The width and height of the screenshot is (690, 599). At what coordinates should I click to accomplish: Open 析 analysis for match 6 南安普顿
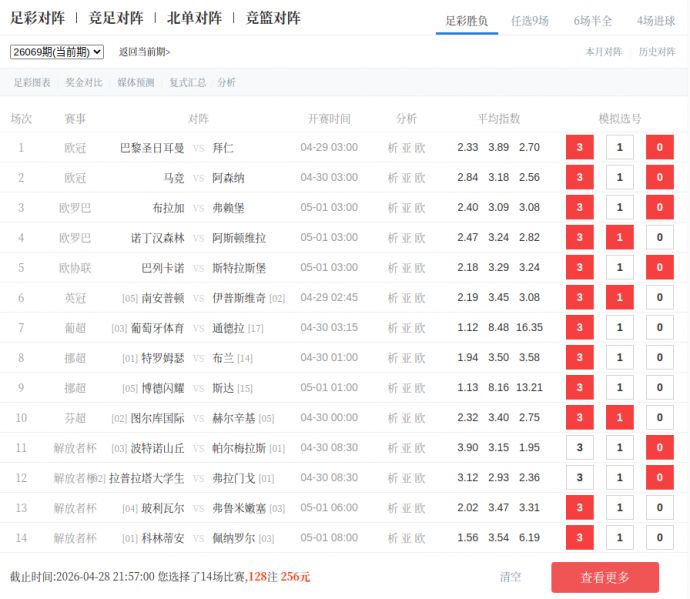[x=393, y=298]
